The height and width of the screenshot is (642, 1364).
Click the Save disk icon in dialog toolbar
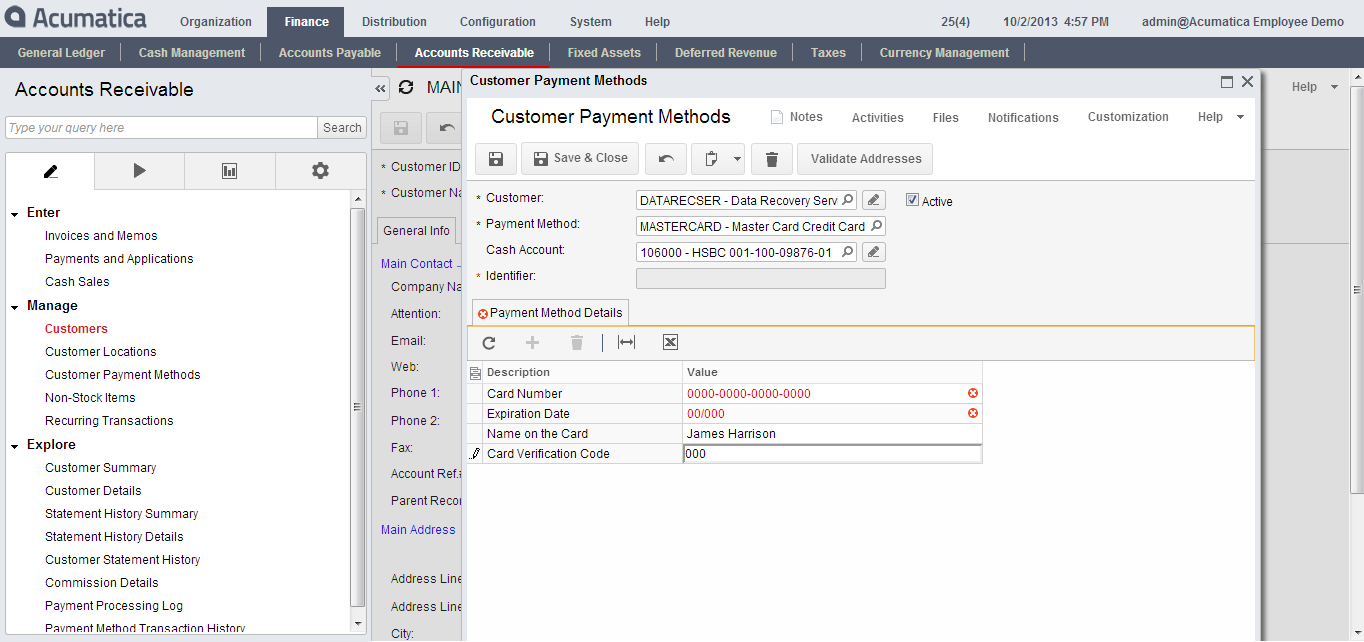(496, 158)
